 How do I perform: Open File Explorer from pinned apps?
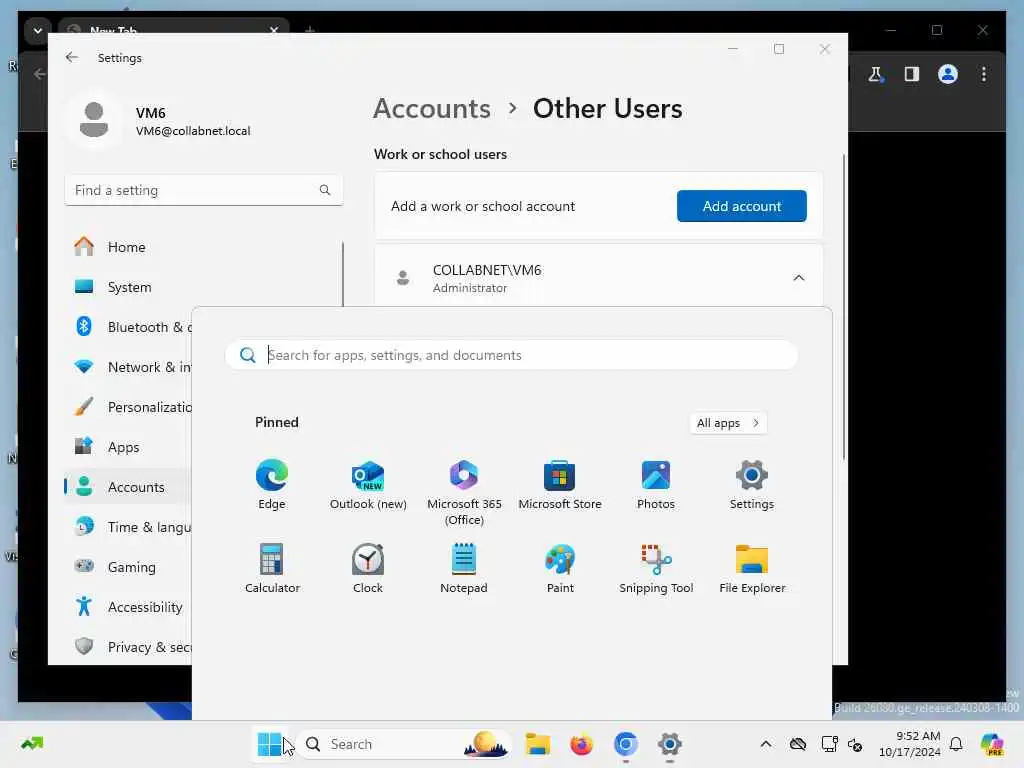pos(752,568)
